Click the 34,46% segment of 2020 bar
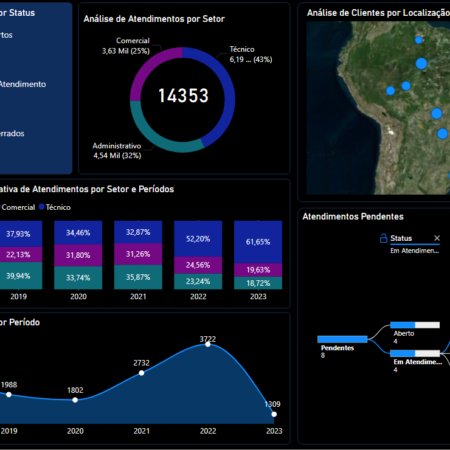 pos(78,233)
